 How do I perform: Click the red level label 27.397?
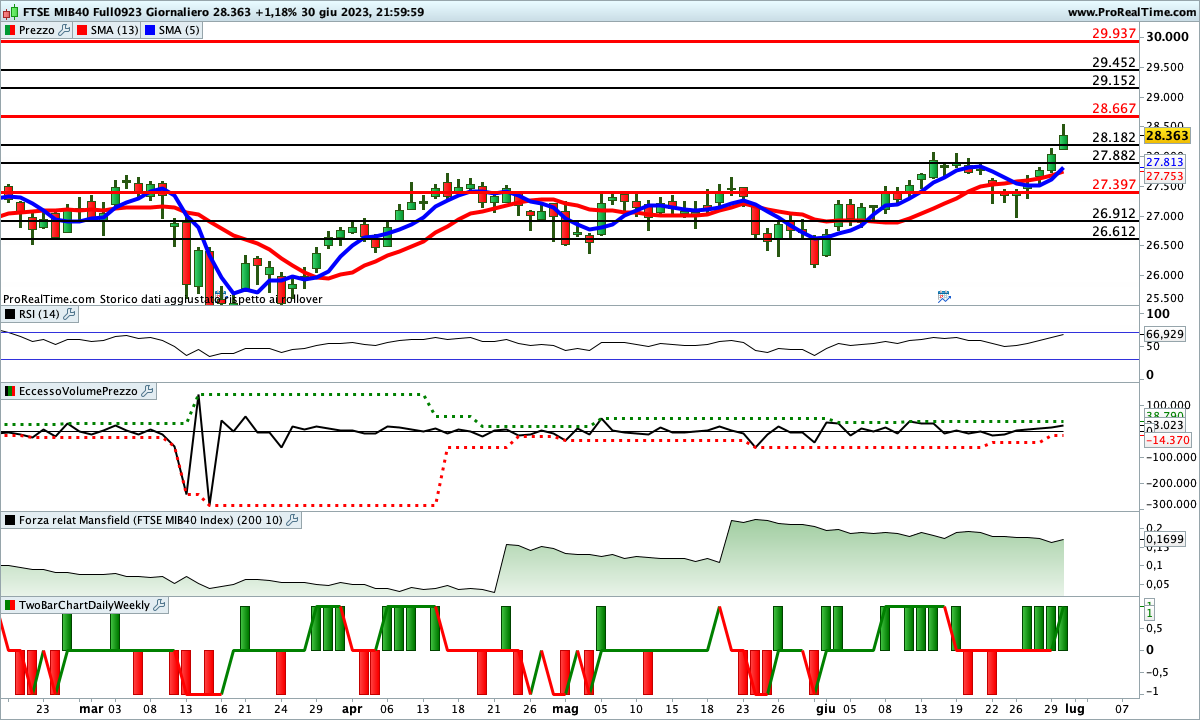(x=1114, y=184)
